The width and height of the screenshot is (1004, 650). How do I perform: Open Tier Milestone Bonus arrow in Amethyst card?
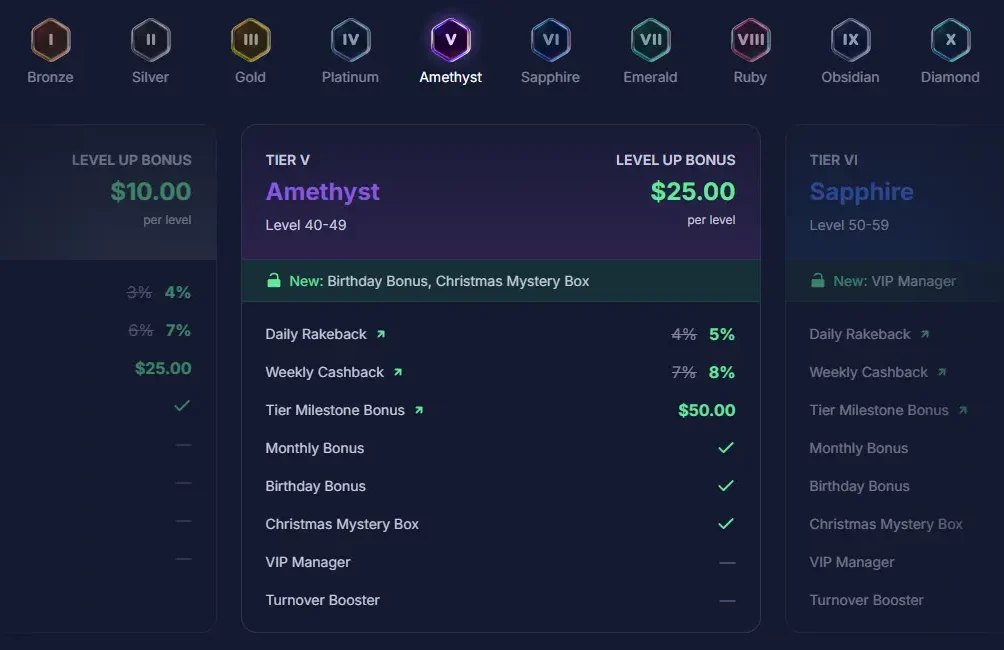419,410
